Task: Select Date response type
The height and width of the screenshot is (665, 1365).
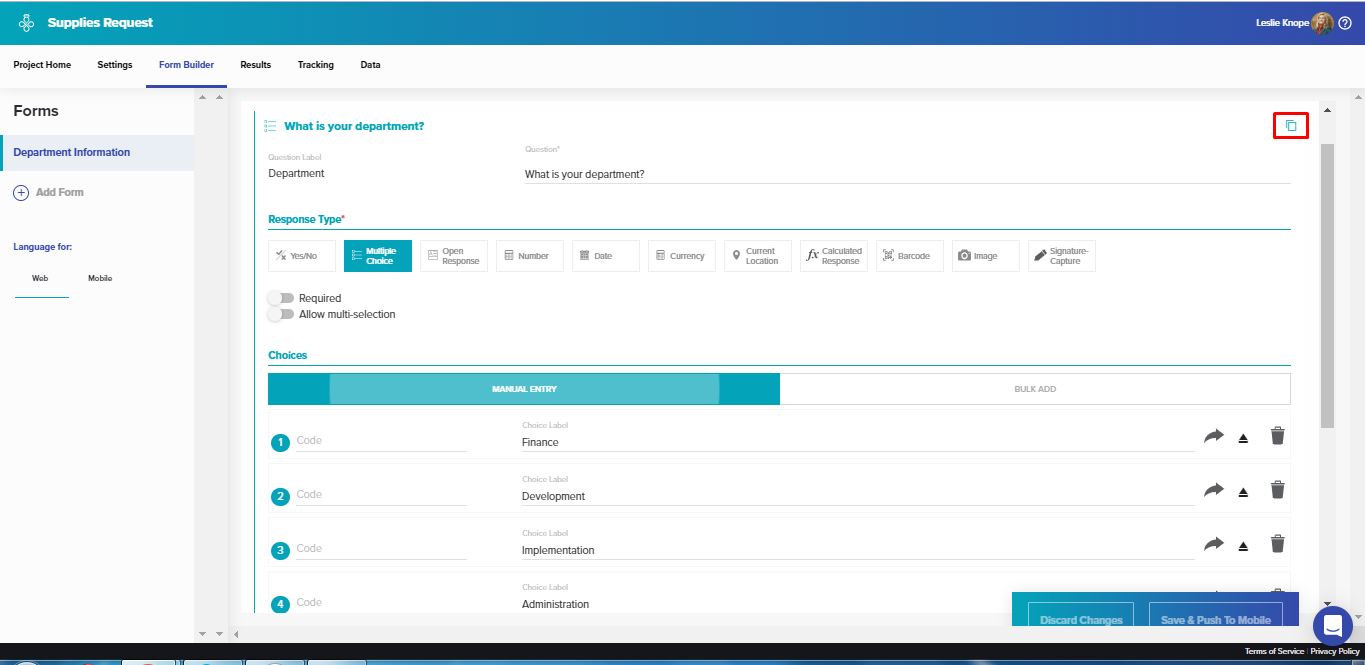Action: pyautogui.click(x=606, y=256)
